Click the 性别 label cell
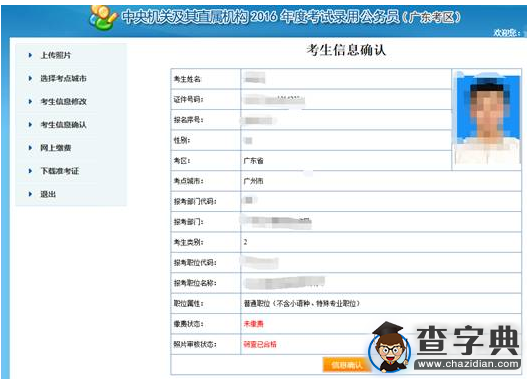The height and width of the screenshot is (379, 527). pos(206,140)
